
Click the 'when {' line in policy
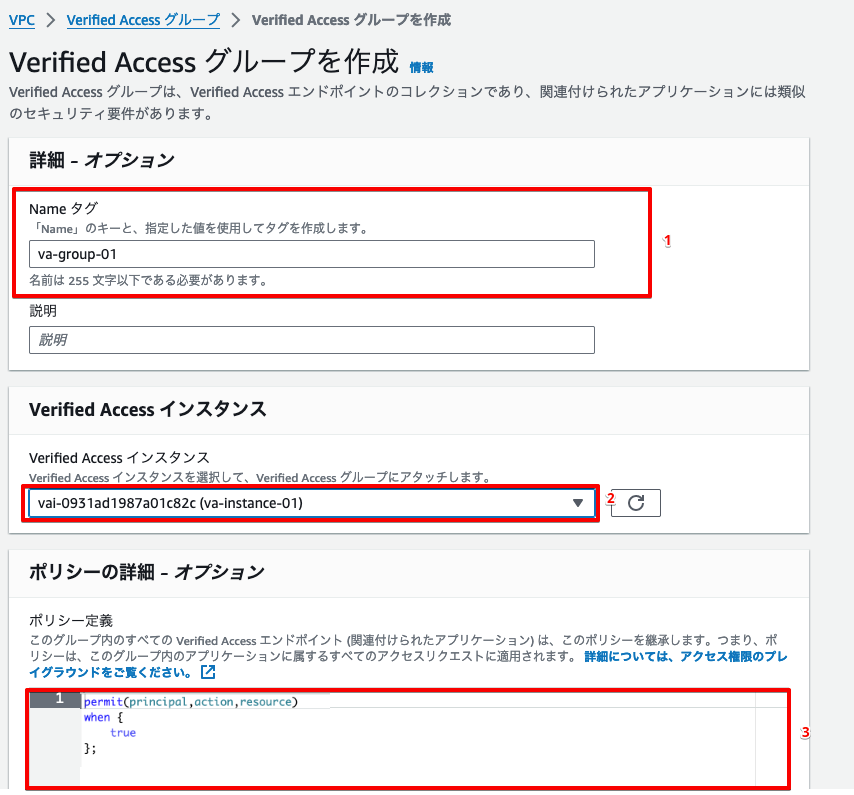pyautogui.click(x=103, y=717)
